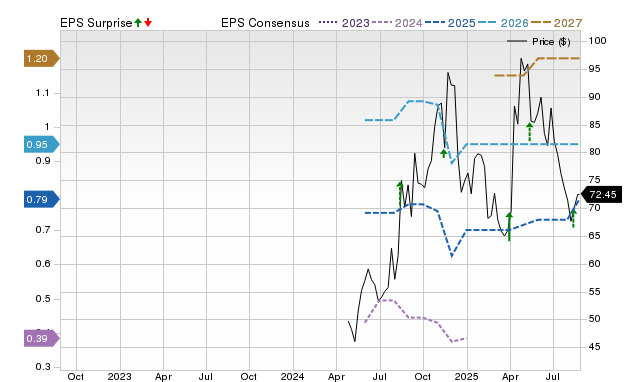Image resolution: width=640 pixels, height=382 pixels.
Task: Click the 1.20 gold EPS value tag
Action: [42, 59]
